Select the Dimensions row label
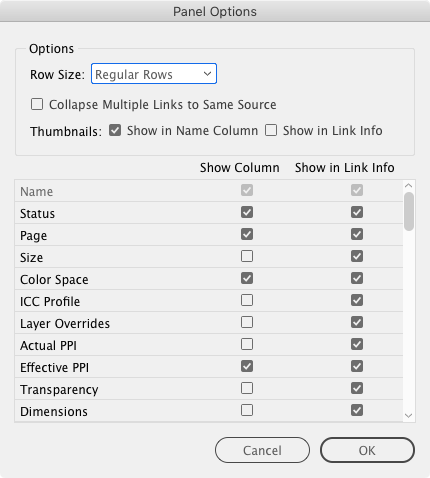The height and width of the screenshot is (478, 430). (54, 411)
